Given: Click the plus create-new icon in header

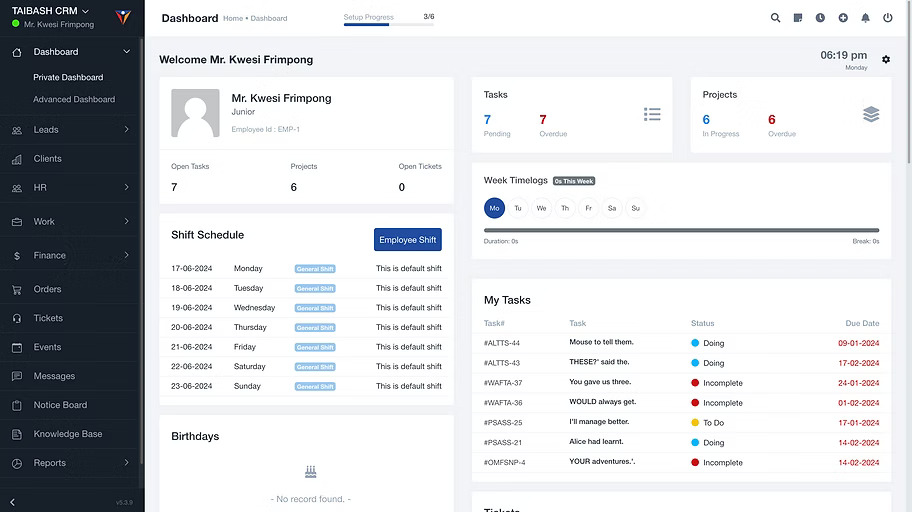Looking at the screenshot, I should [843, 18].
